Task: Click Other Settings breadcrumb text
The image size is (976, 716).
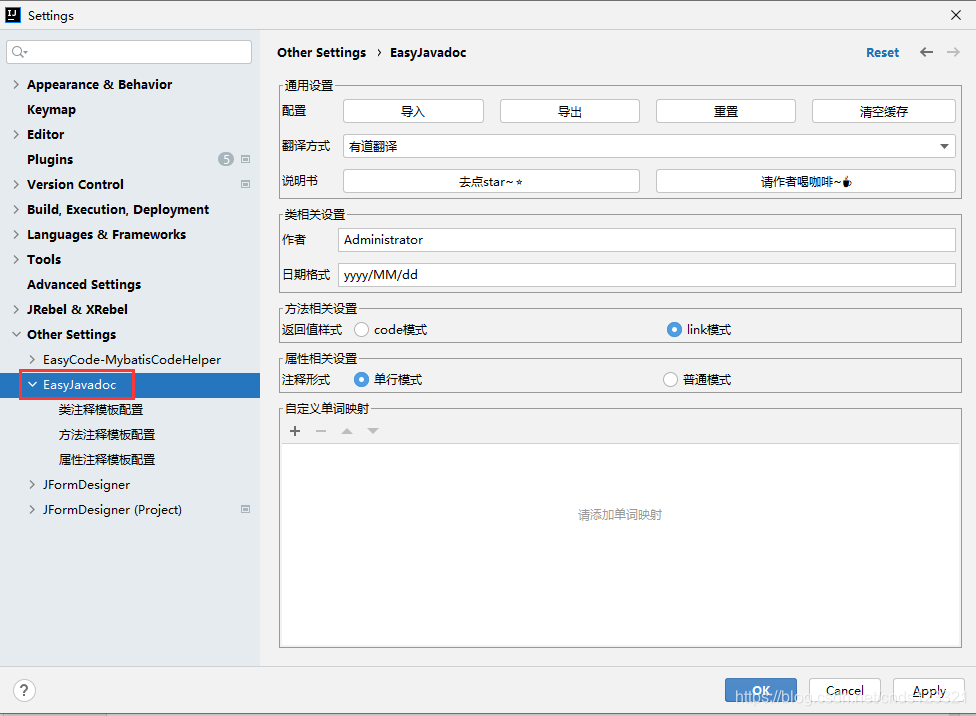Action: click(321, 52)
